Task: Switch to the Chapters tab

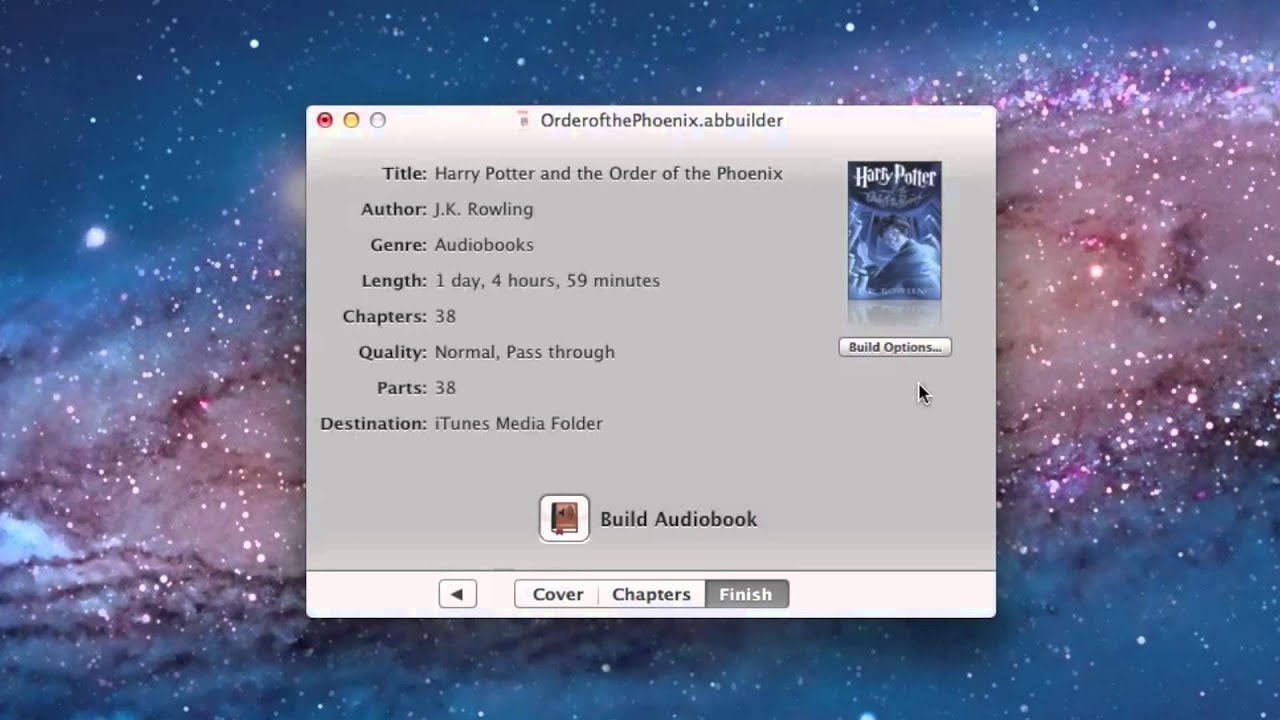Action: tap(651, 594)
